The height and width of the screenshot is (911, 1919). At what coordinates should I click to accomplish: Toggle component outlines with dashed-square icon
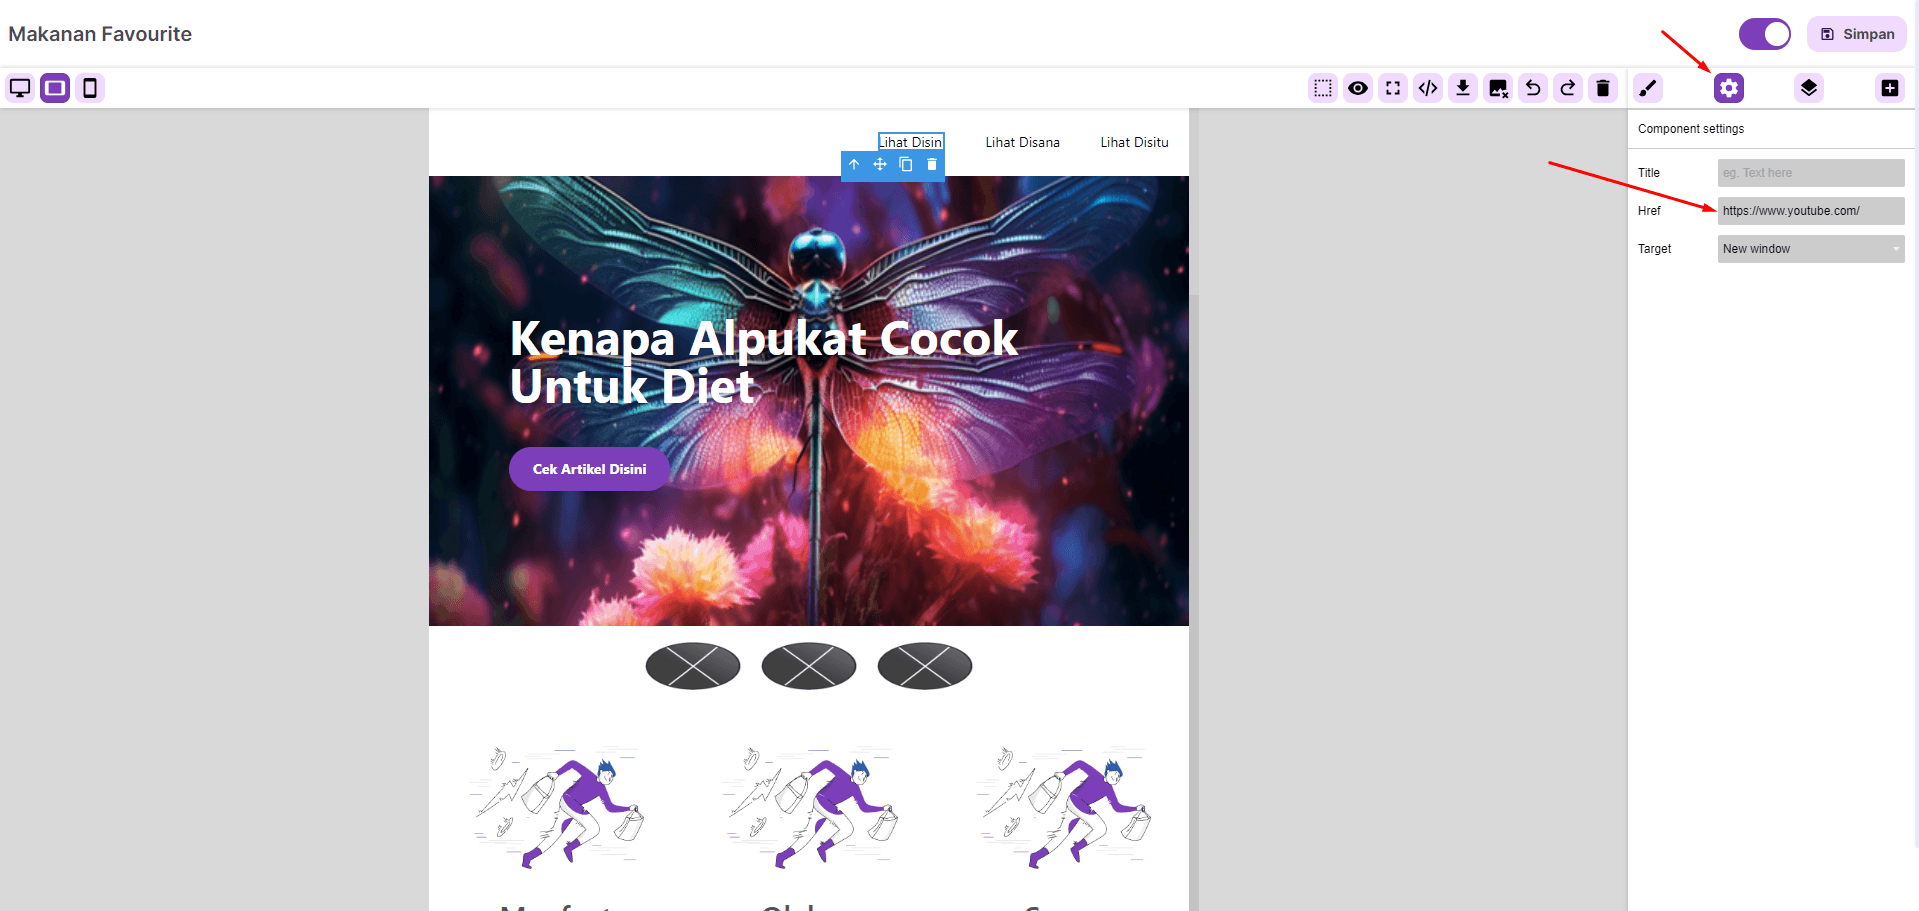coord(1323,88)
